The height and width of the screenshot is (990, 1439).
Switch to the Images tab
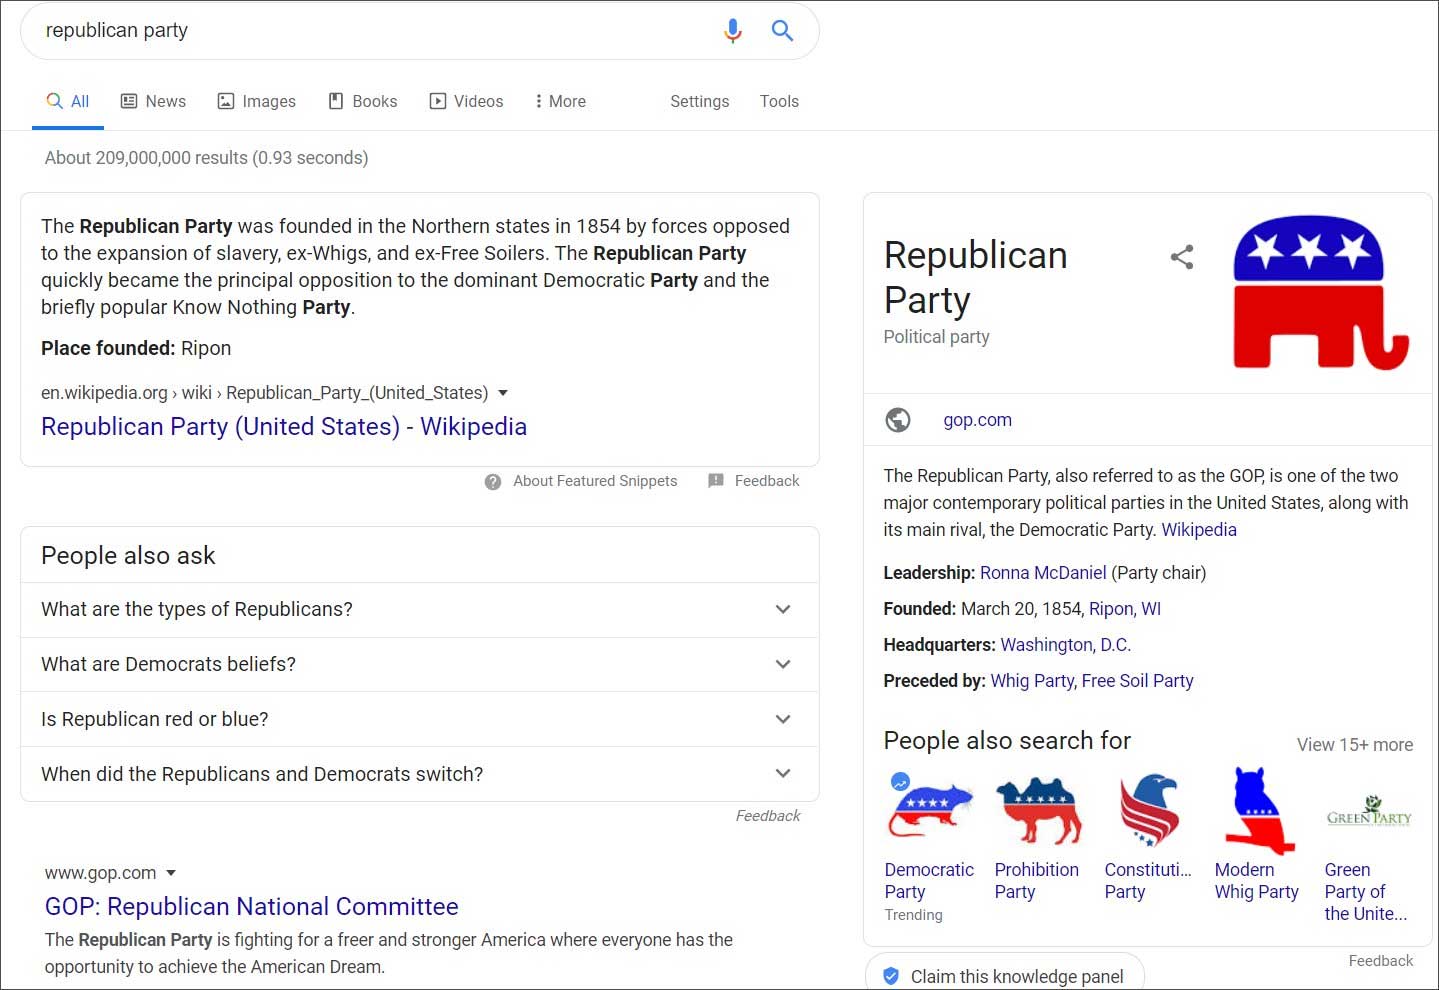point(257,101)
